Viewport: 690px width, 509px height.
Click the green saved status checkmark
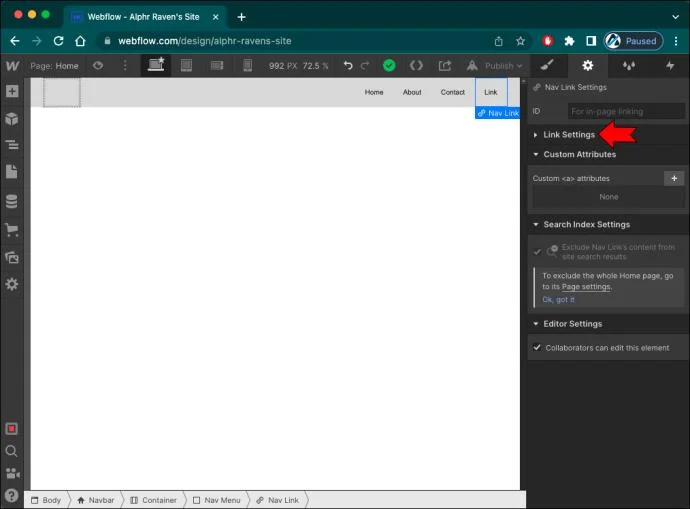(x=389, y=66)
